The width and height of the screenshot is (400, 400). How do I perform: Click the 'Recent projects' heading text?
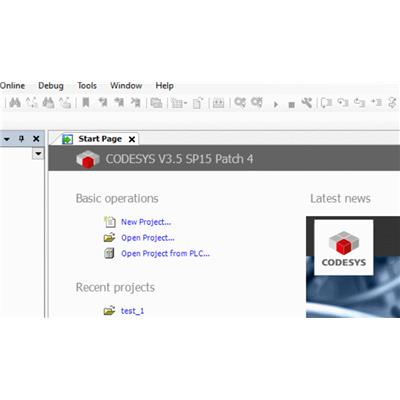(x=115, y=287)
